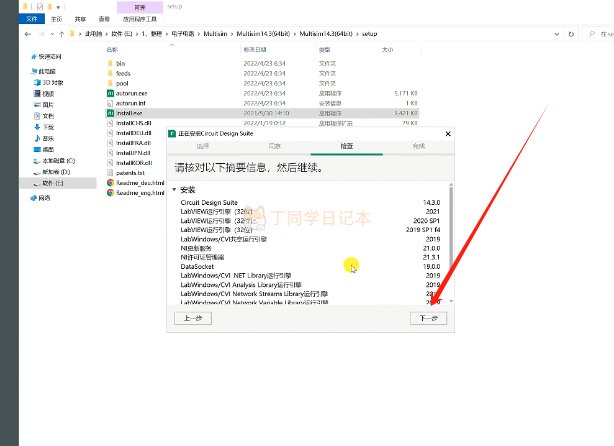The image size is (614, 446).
Task: Click the 选择 step tab in installer
Action: pyautogui.click(x=202, y=146)
